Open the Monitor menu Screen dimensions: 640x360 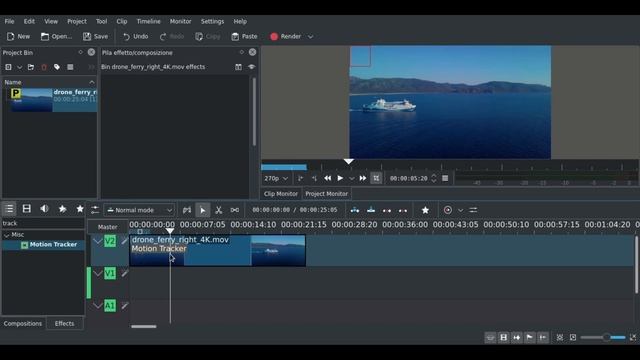180,21
